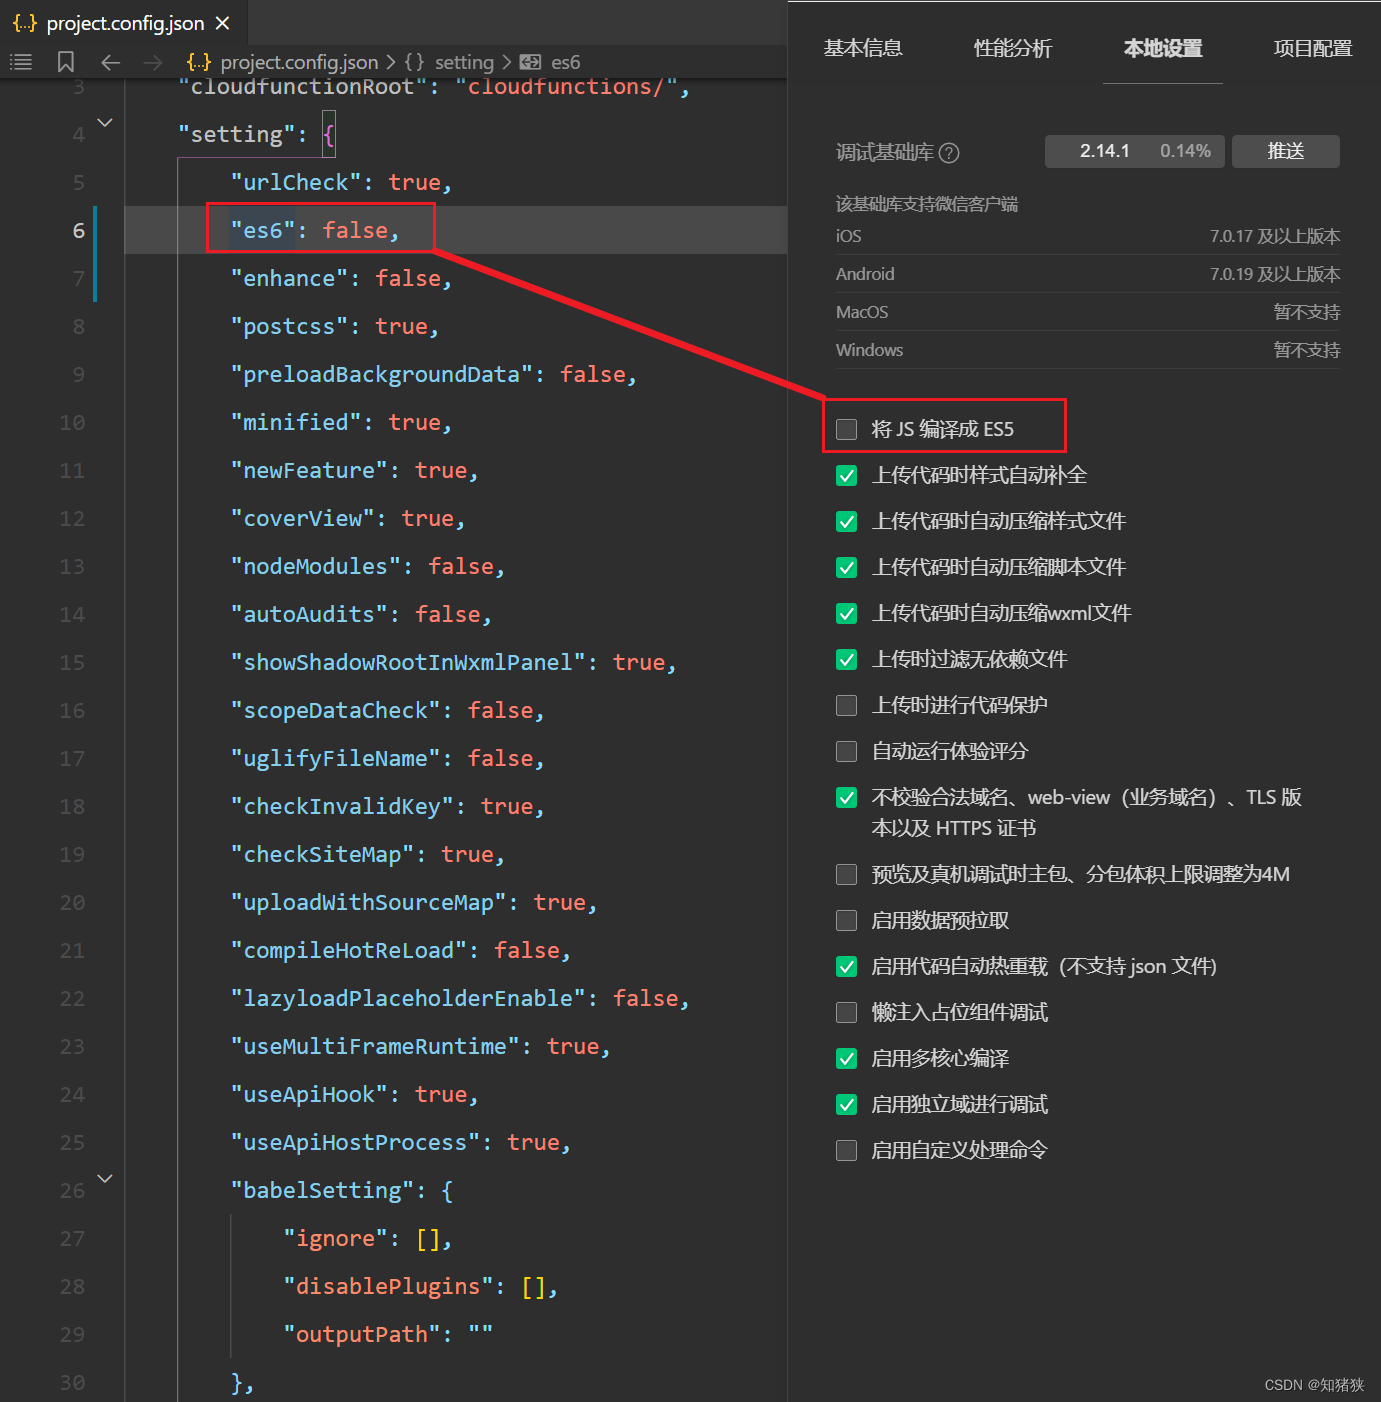1381x1402 pixels.
Task: Click the "compileHotReLoad": false code line
Action: [x=401, y=950]
